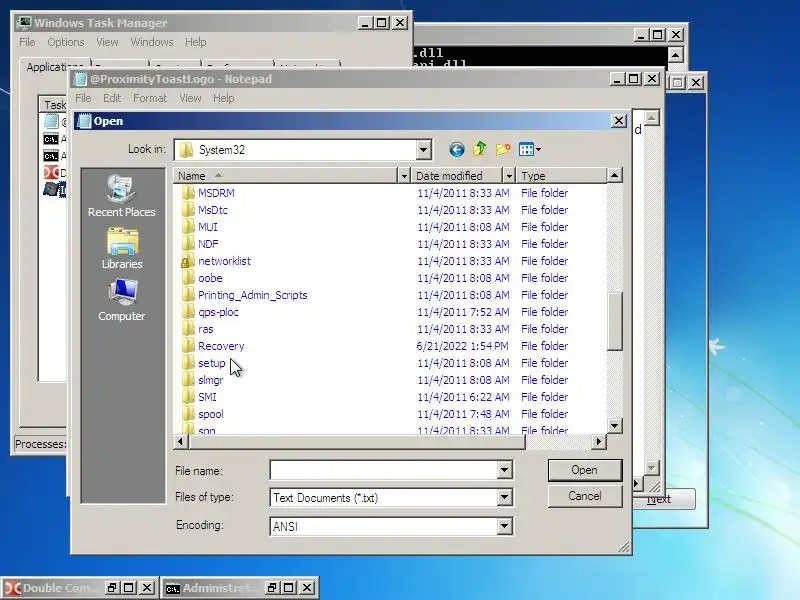This screenshot has width=800, height=600.
Task: Select the ras folder
Action: pyautogui.click(x=206, y=329)
